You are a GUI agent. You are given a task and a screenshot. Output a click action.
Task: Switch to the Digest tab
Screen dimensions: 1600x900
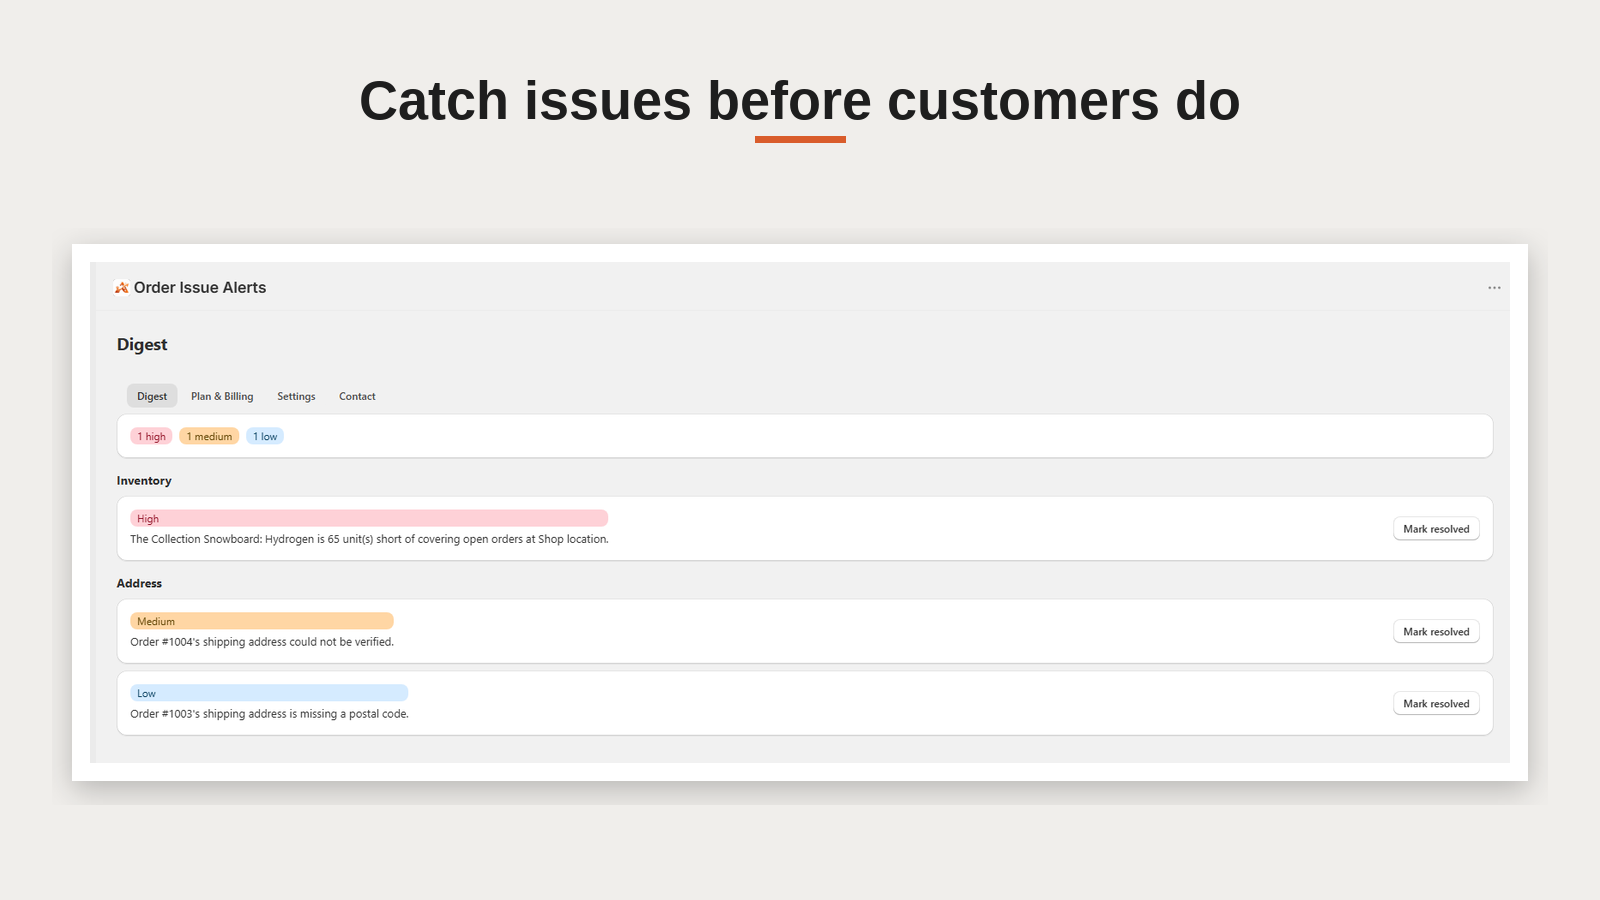(152, 396)
